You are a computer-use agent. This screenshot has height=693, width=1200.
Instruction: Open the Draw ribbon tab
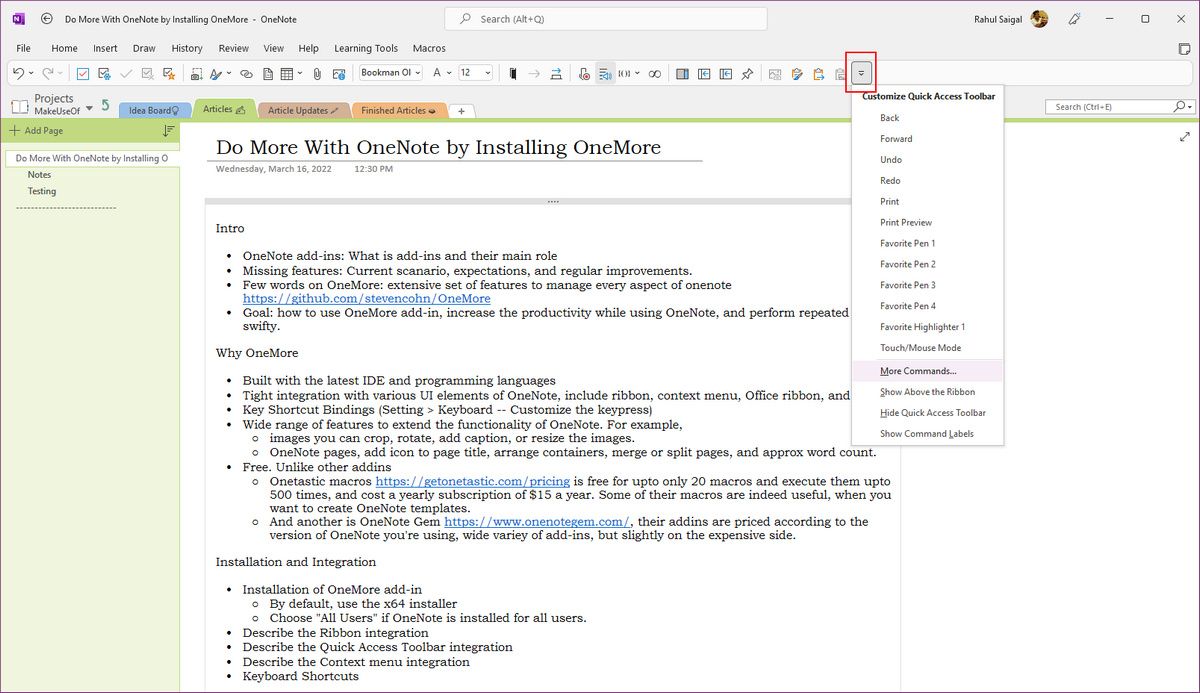coord(143,47)
